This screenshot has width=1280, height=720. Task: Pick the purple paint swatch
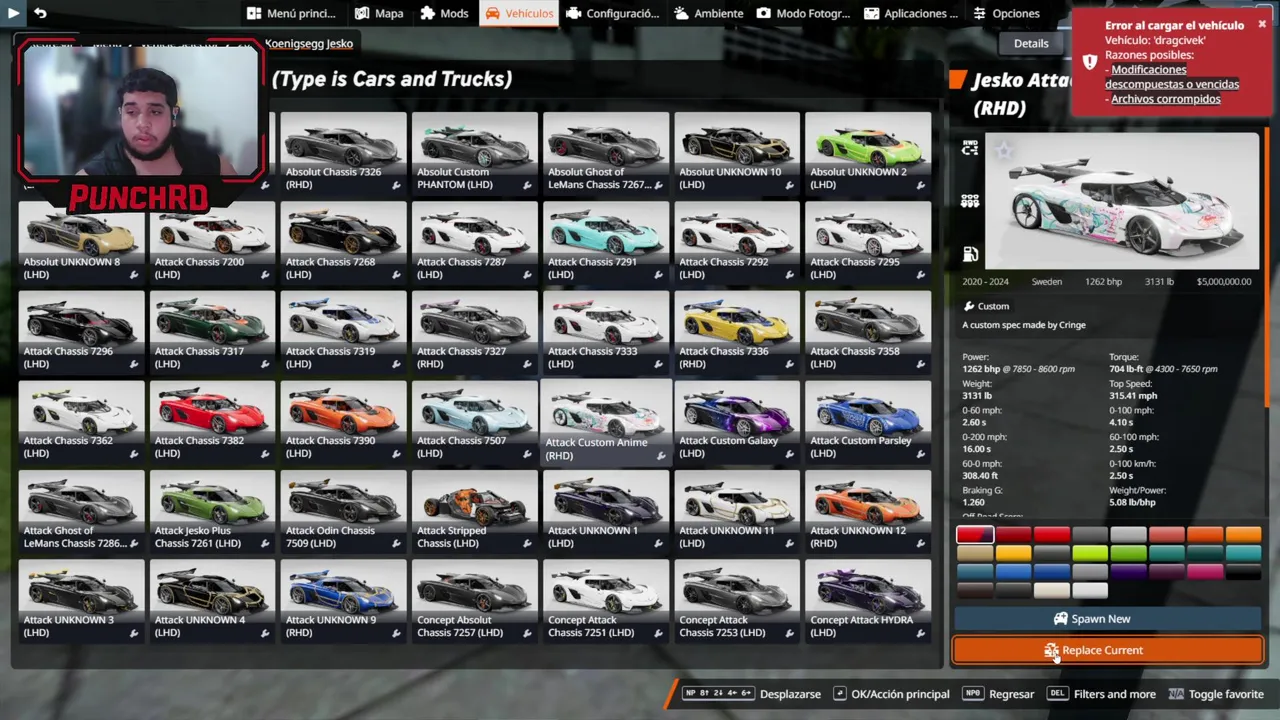pyautogui.click(x=1128, y=572)
